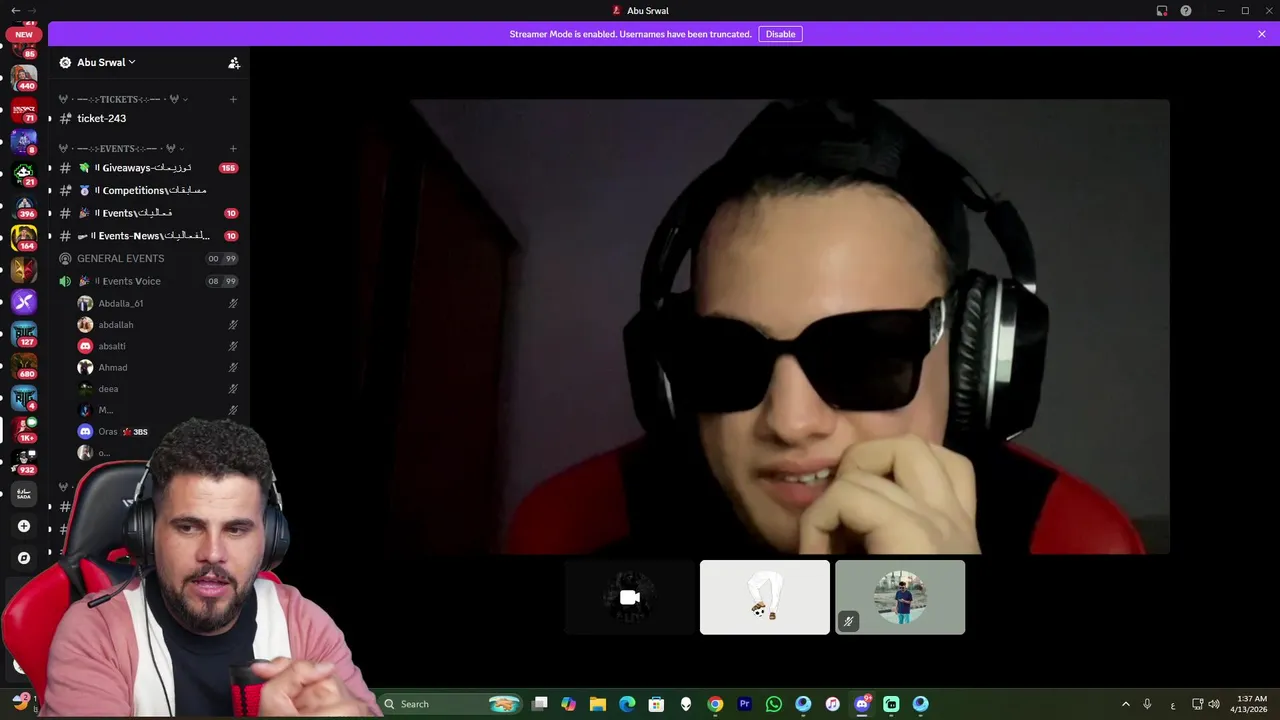Image resolution: width=1280 pixels, height=720 pixels.
Task: Open the server with the 680 badge
Action: coord(24,365)
